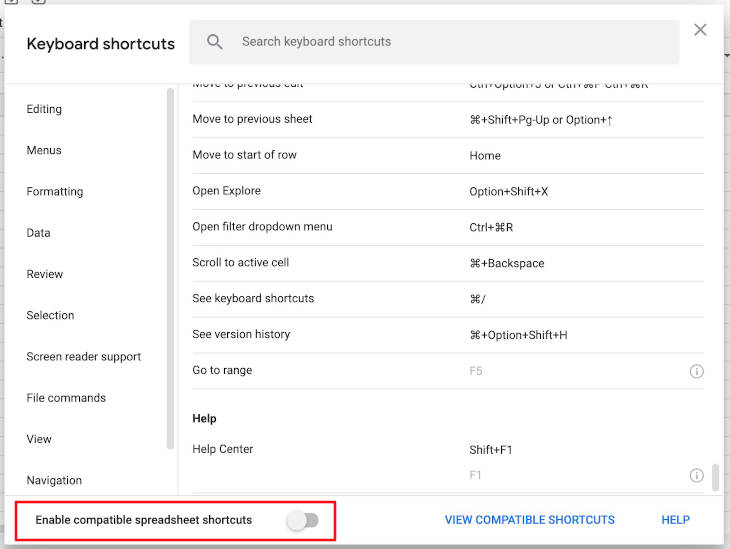Viewport: 730px width, 549px height.
Task: Click the ⌘+Option+Shift+H shortcut text
Action: [x=518, y=335]
